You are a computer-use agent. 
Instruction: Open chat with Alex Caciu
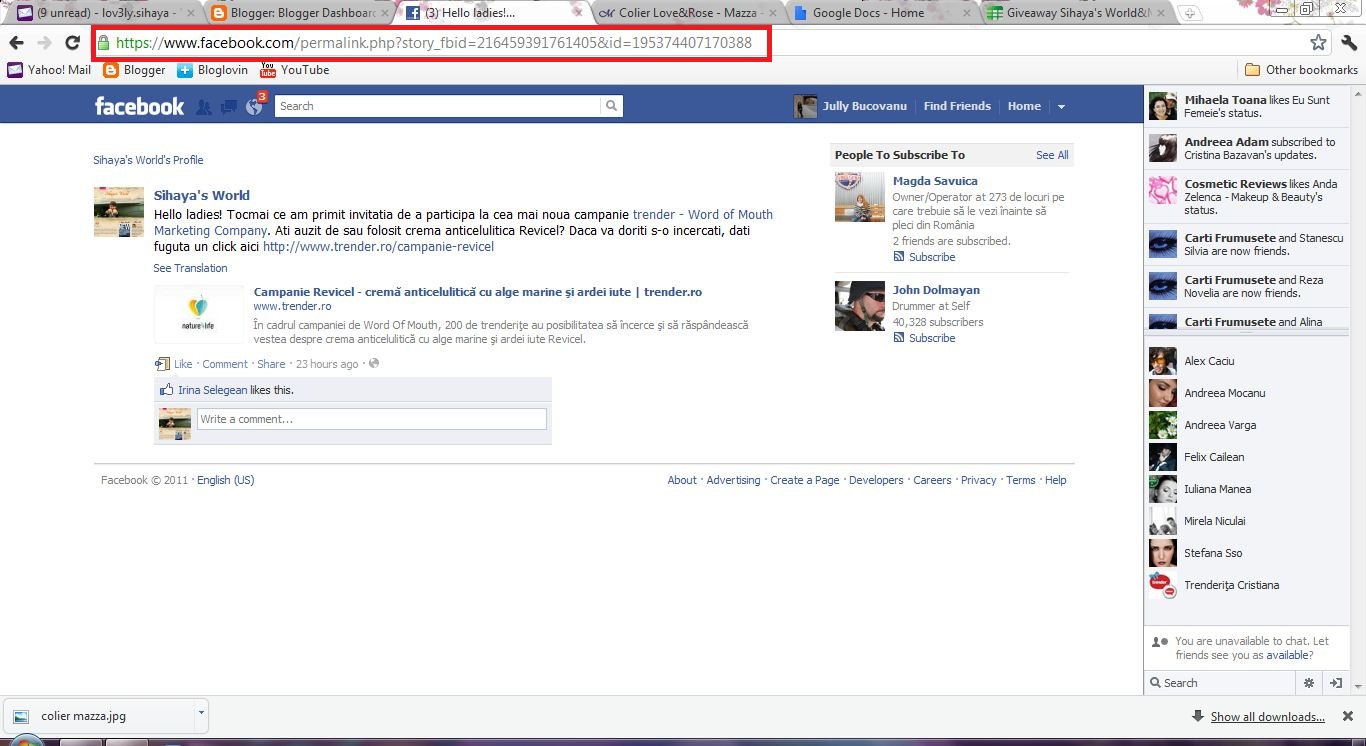[x=1244, y=361]
